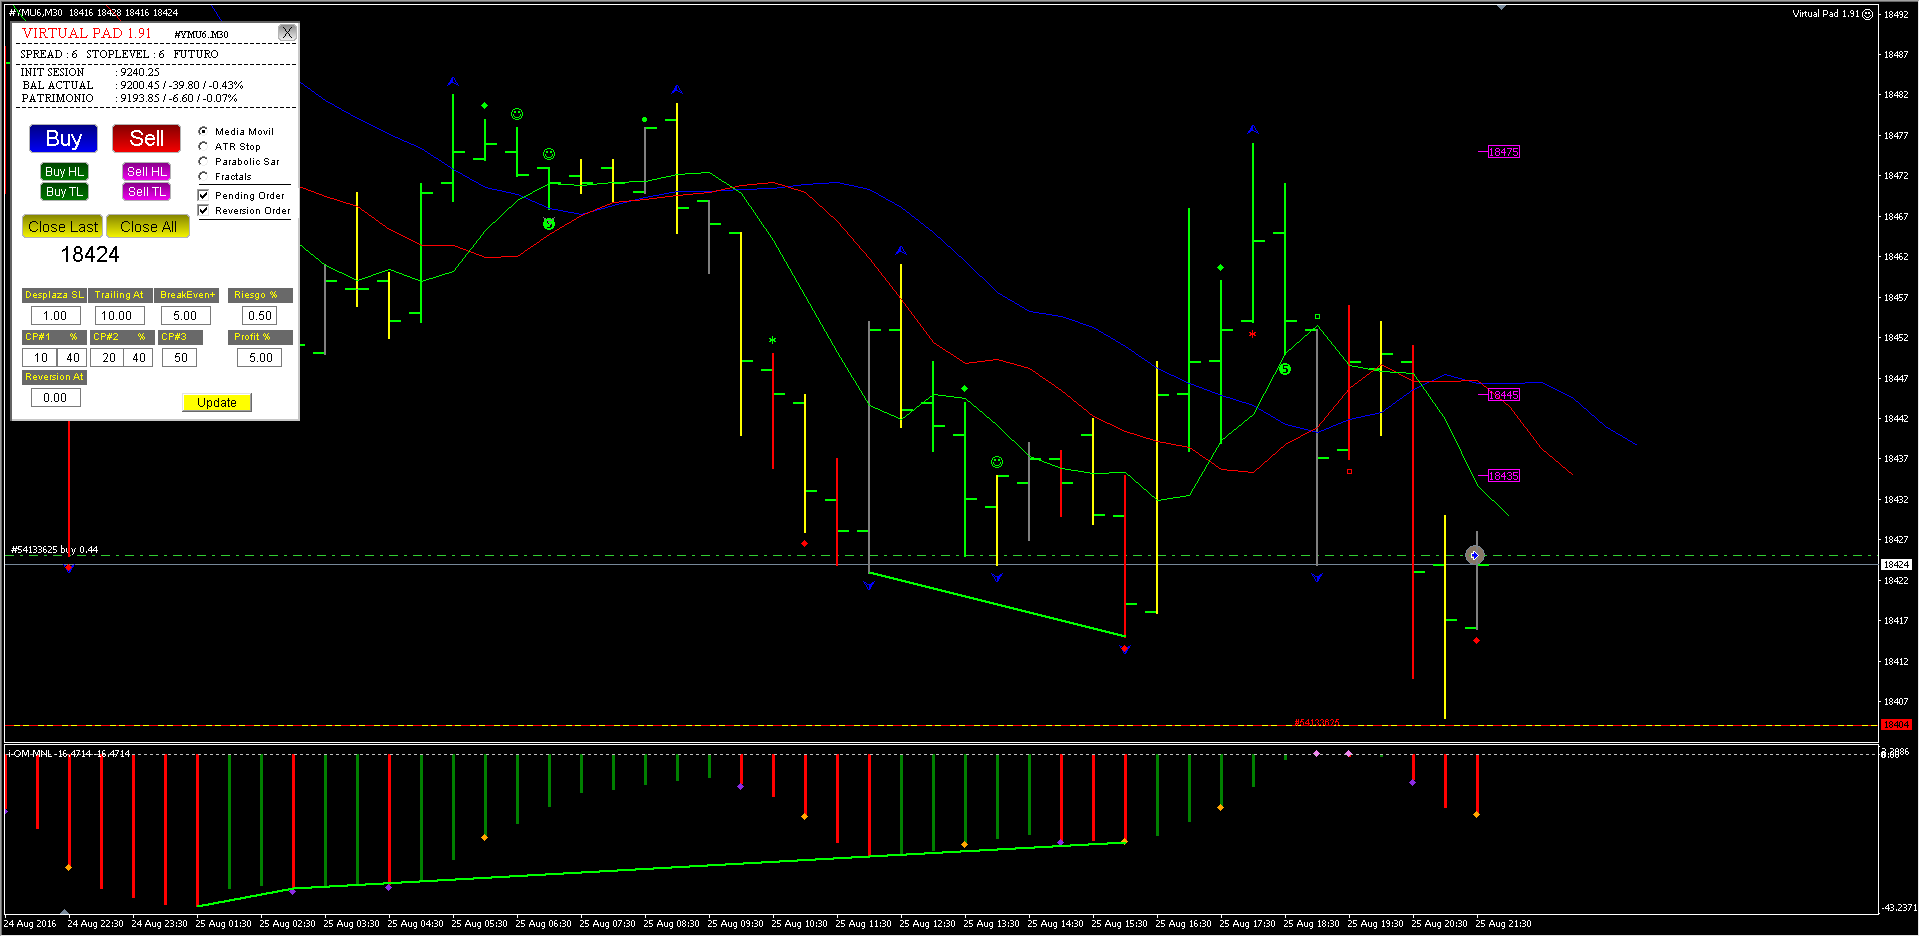Select the ATR Stop radio option
The height and width of the screenshot is (937, 1920).
(x=204, y=146)
